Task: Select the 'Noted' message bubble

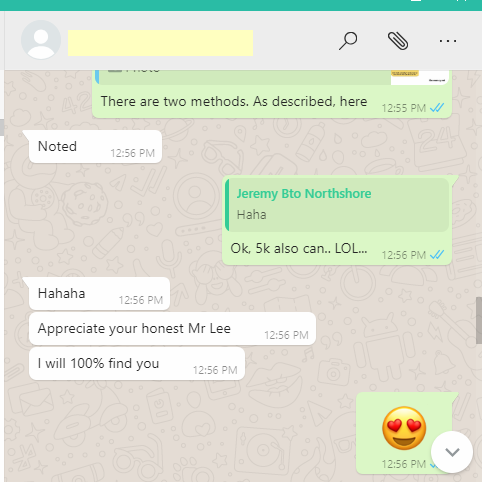Action: click(95, 147)
